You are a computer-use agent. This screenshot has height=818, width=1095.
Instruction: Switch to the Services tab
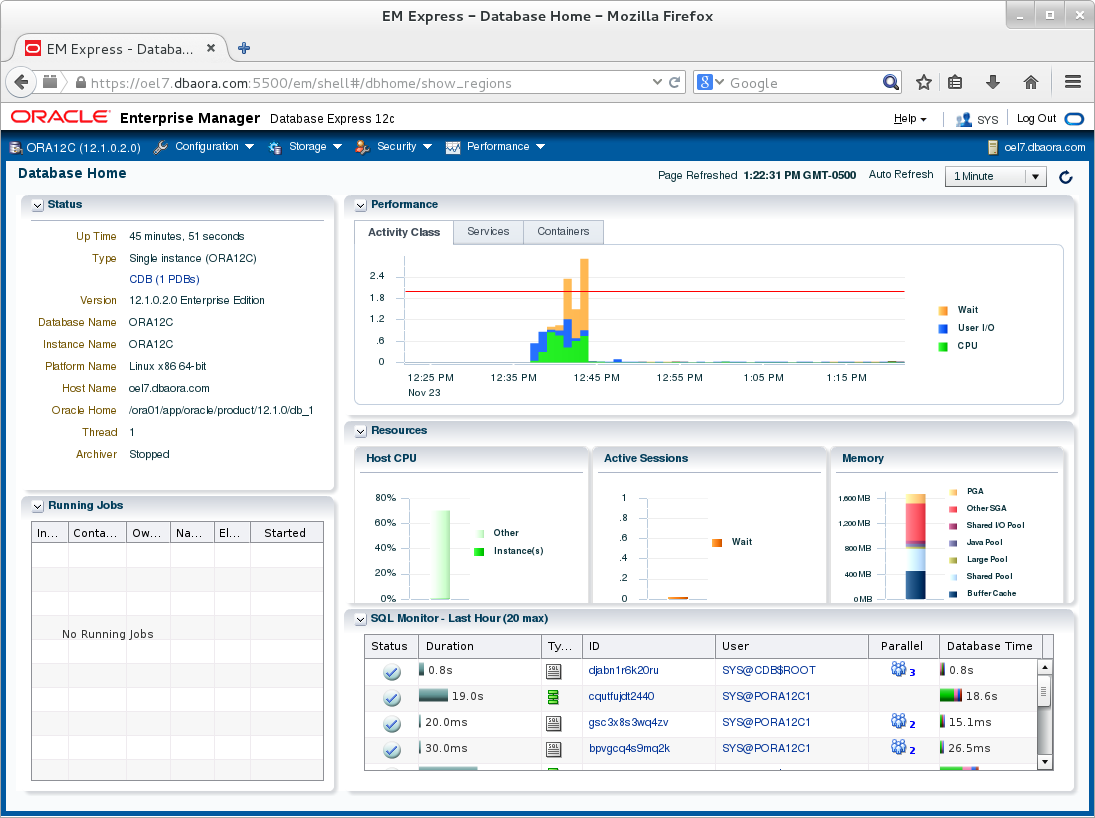pos(488,231)
